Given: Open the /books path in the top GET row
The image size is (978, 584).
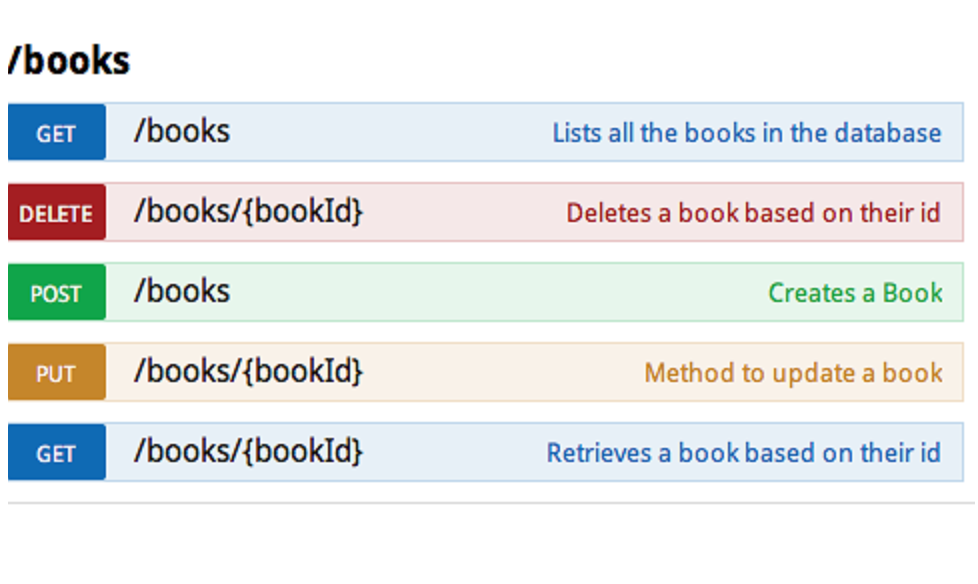Looking at the screenshot, I should click(182, 131).
